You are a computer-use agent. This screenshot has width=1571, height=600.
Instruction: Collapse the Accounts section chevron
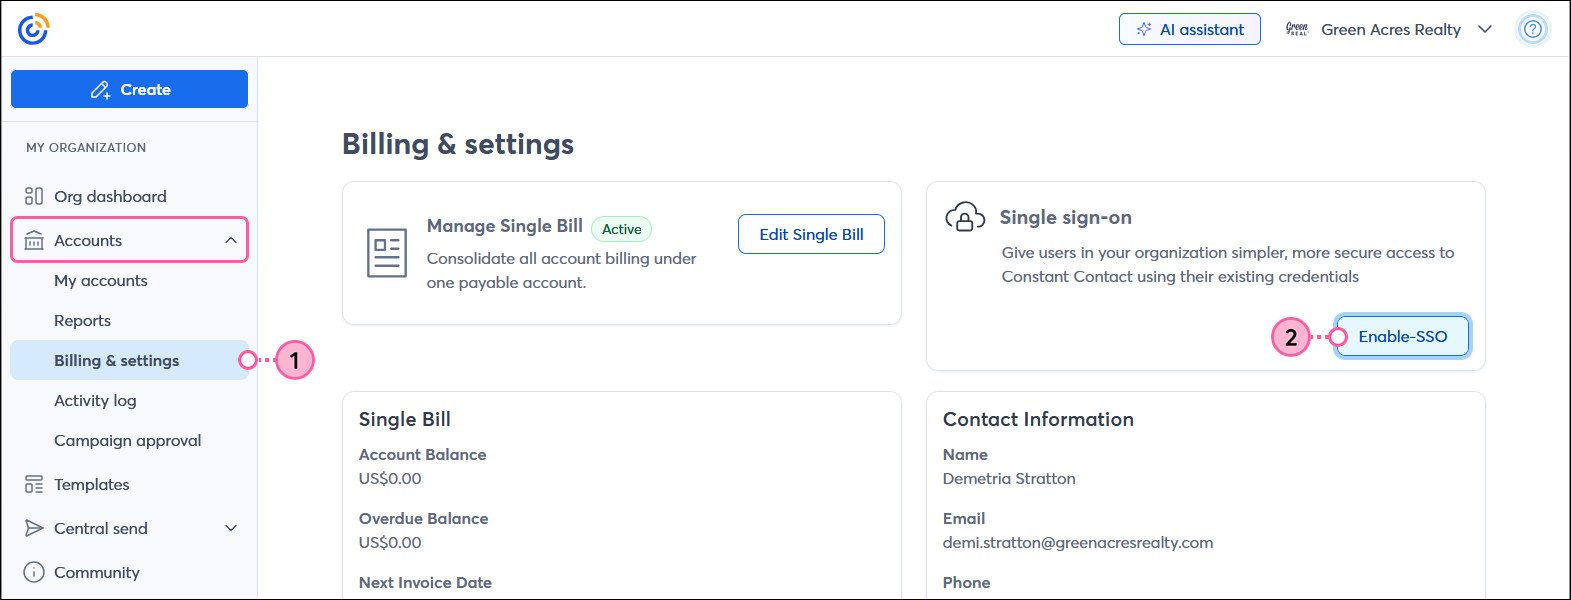(x=231, y=240)
